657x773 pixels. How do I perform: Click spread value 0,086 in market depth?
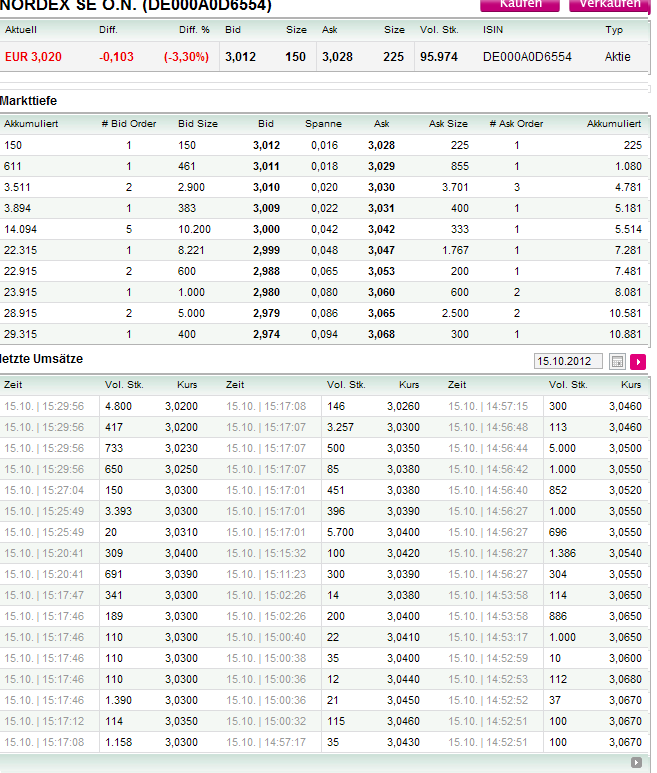324,313
